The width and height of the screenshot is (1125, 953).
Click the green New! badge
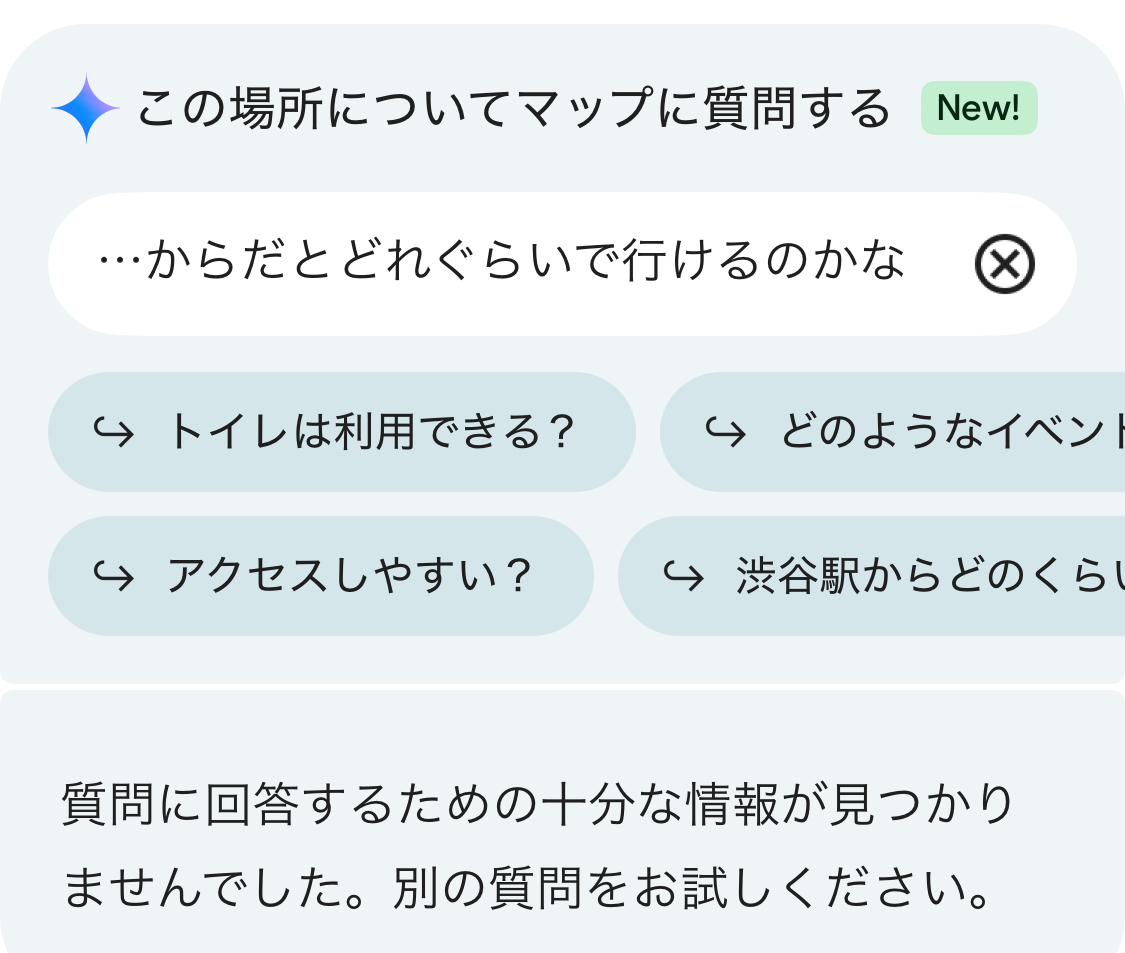click(979, 108)
